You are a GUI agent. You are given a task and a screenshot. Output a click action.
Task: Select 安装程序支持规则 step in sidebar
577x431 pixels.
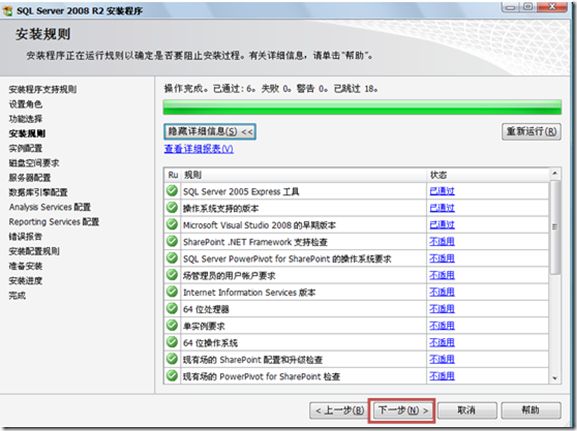click(43, 89)
